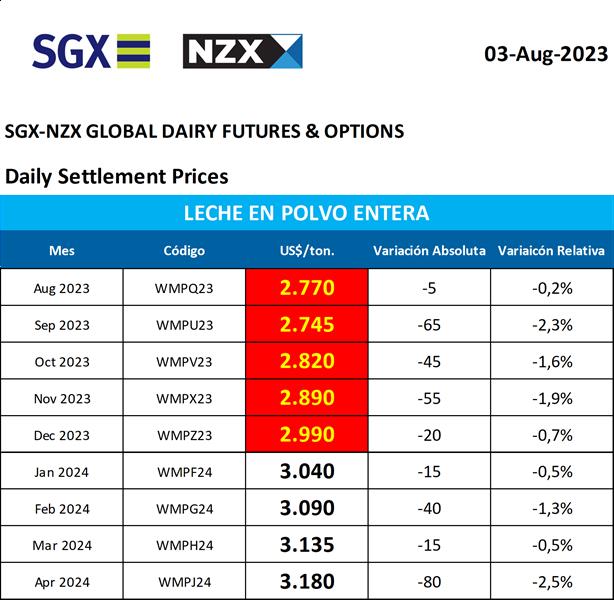The image size is (614, 600).
Task: Click the WMPV23 contract code
Action: coord(185,362)
